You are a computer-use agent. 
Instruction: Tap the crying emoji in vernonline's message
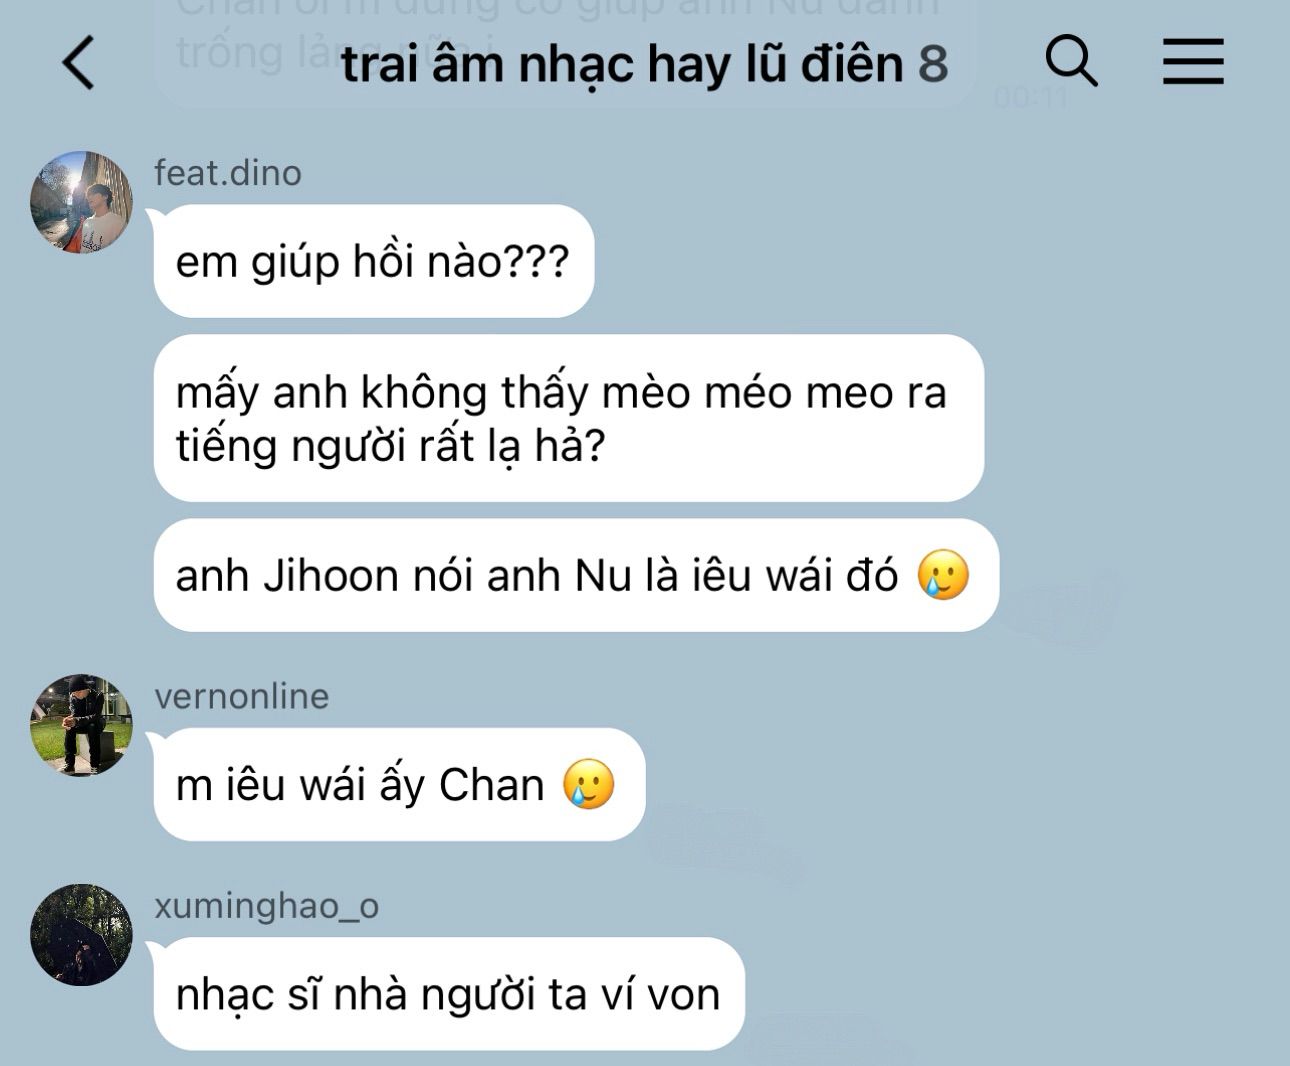point(589,785)
